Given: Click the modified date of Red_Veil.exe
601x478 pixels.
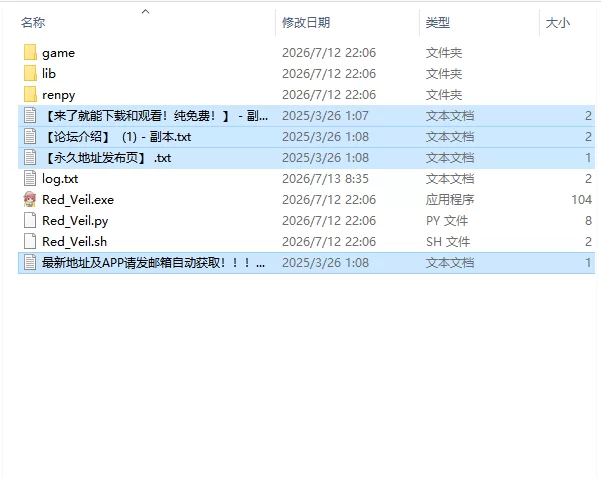Looking at the screenshot, I should (329, 199).
